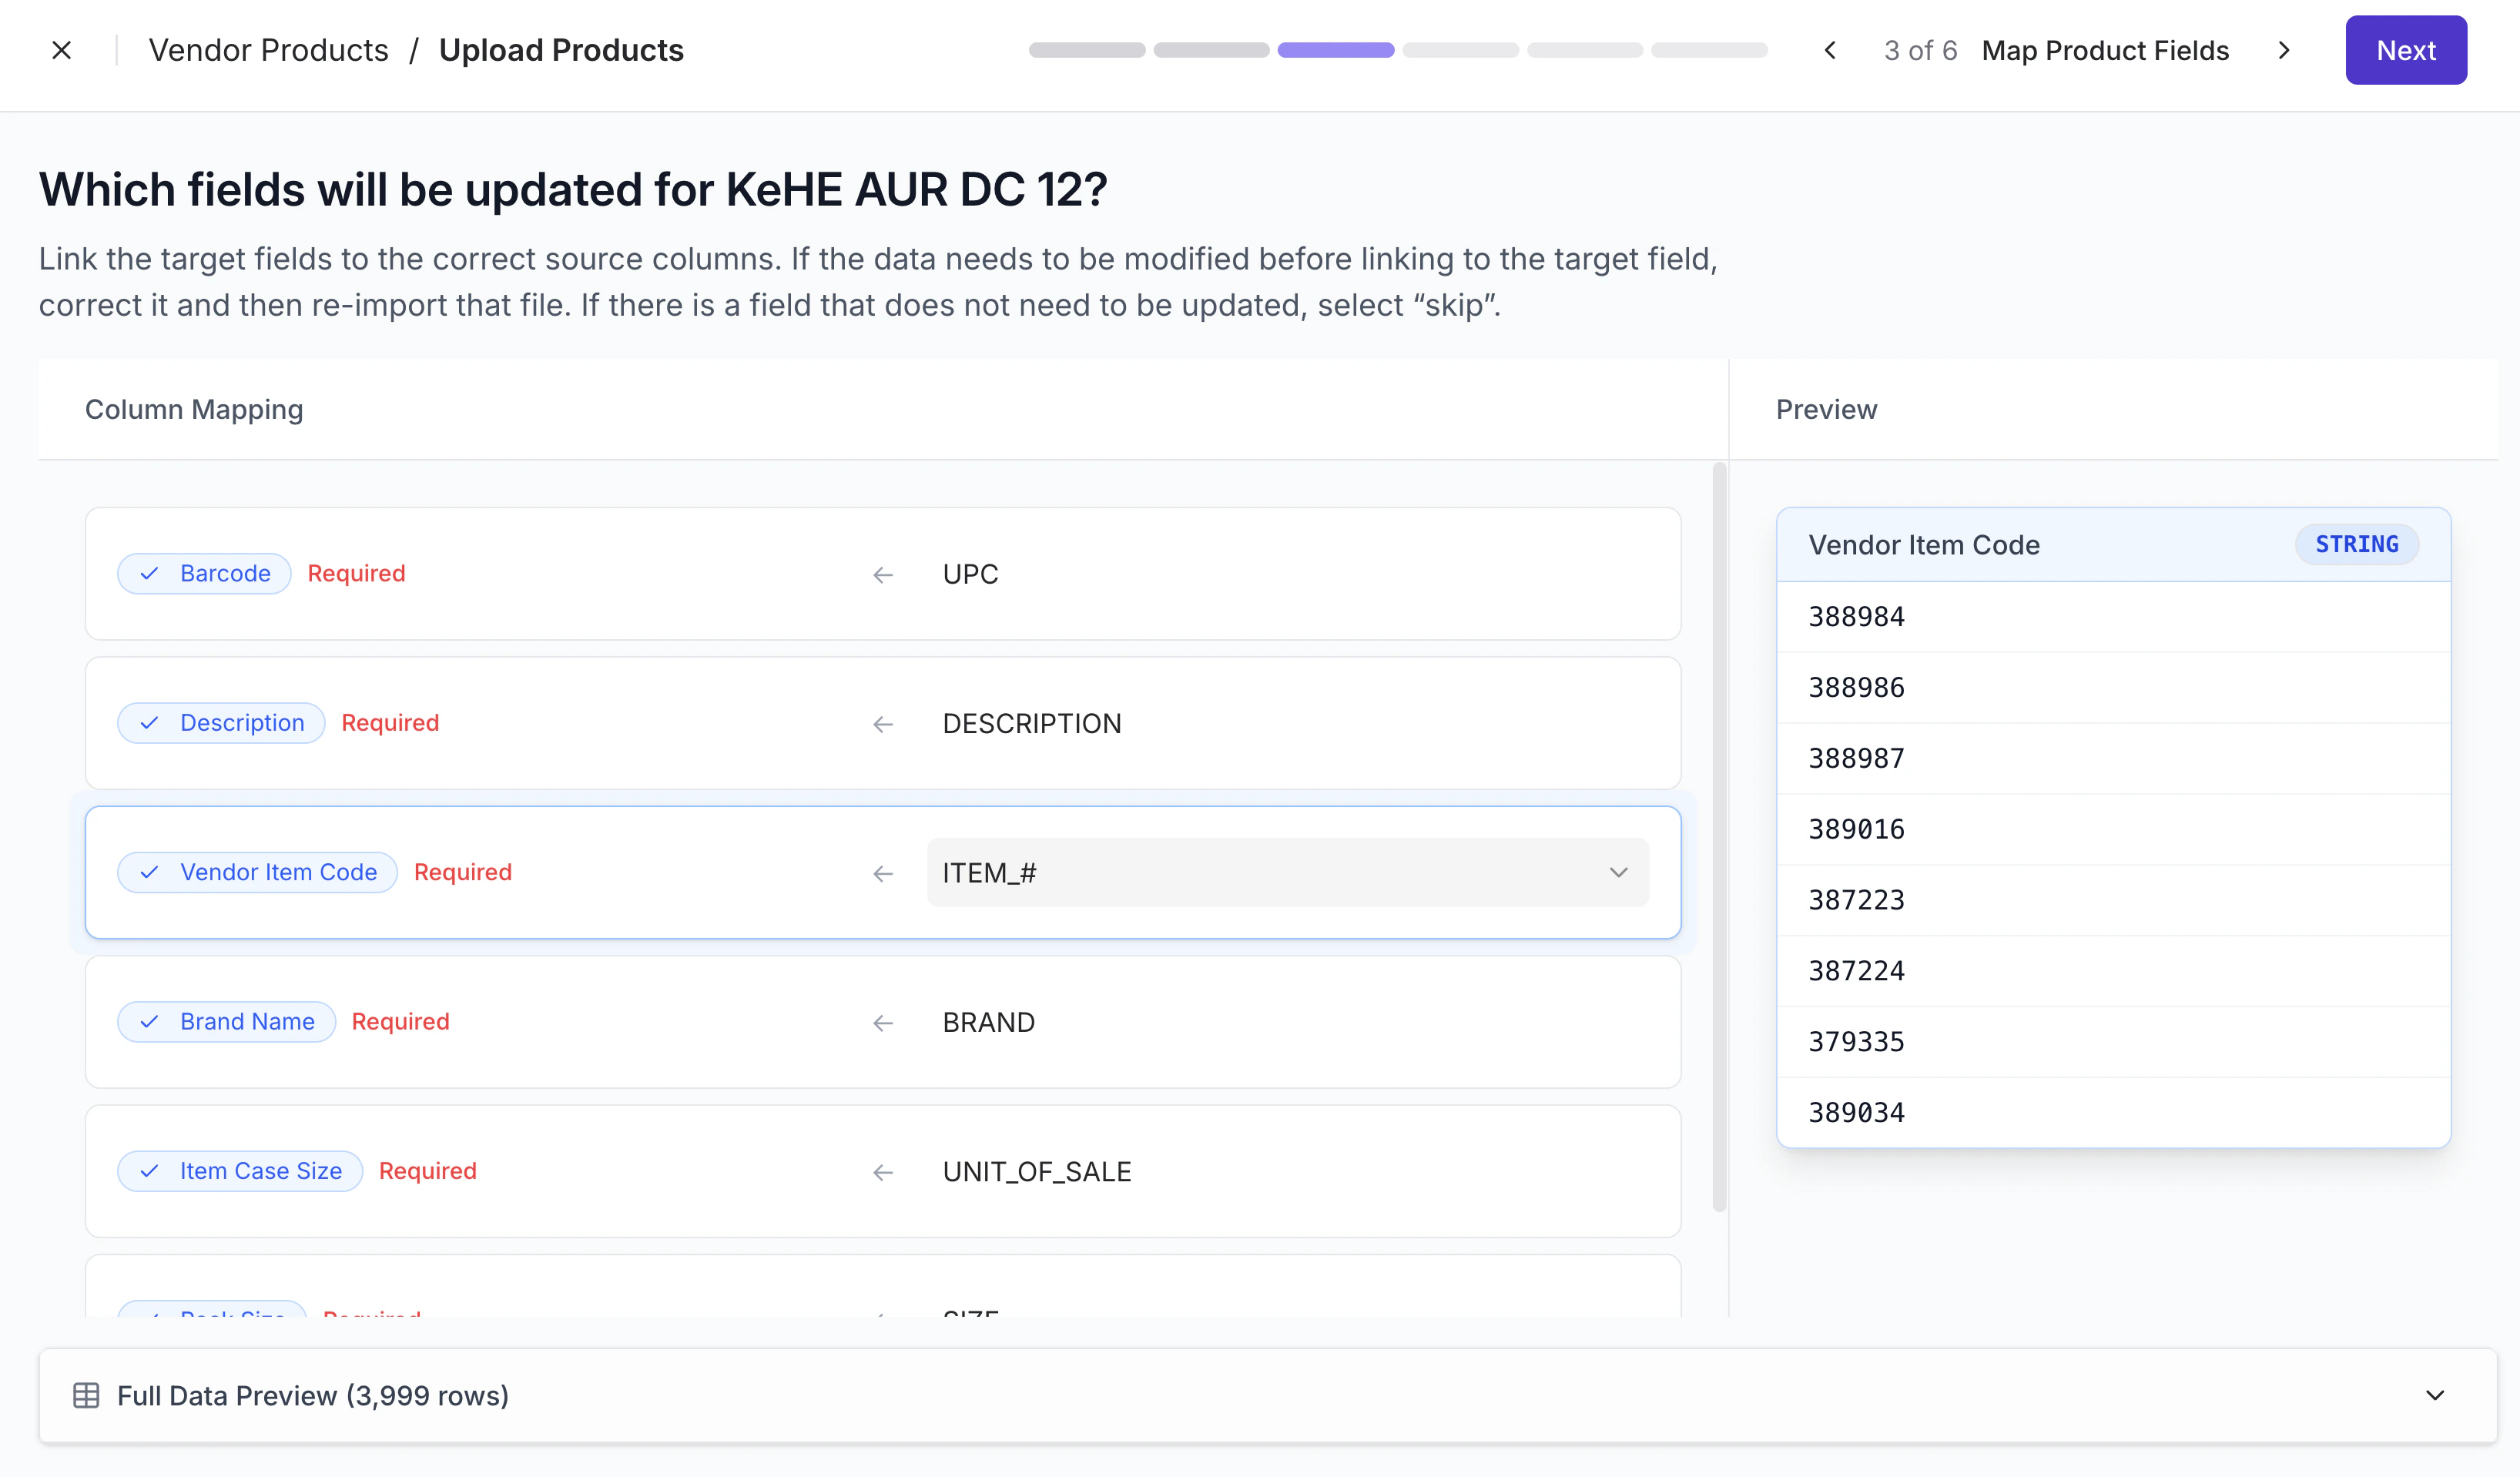This screenshot has width=2520, height=1477.
Task: Go to previous step chevron
Action: tap(1830, 50)
